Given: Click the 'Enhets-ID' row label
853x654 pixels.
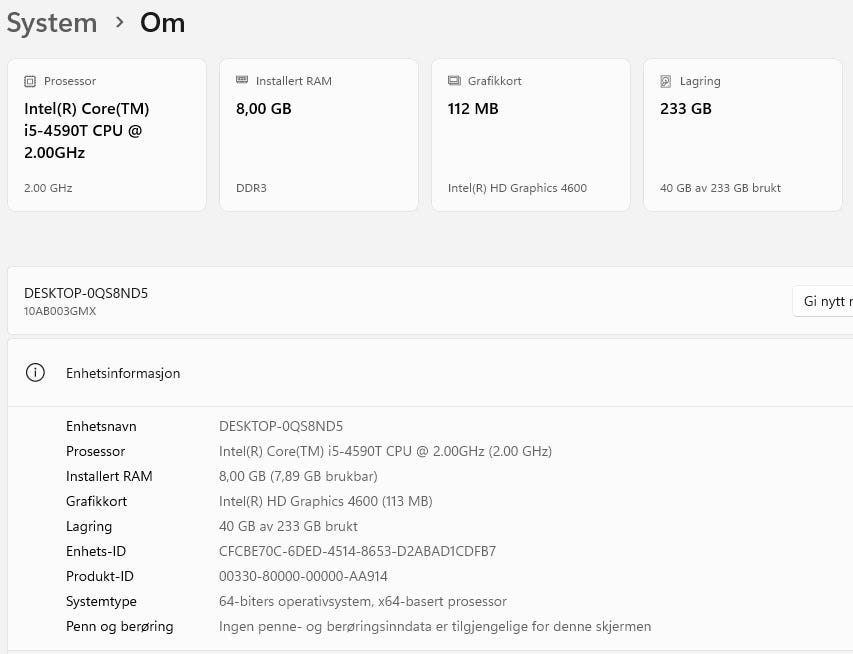Looking at the screenshot, I should pos(96,551).
